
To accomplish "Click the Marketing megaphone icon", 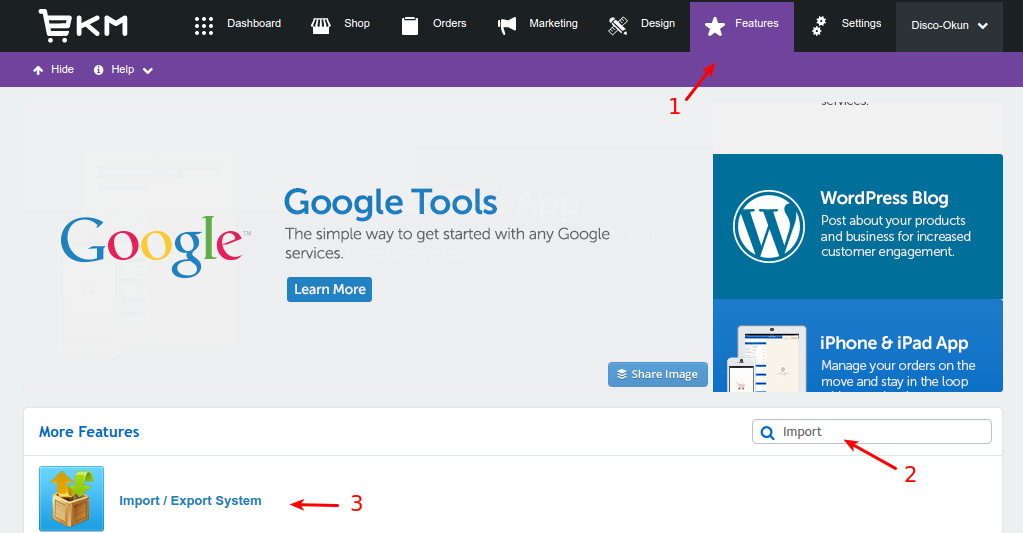I will [507, 26].
